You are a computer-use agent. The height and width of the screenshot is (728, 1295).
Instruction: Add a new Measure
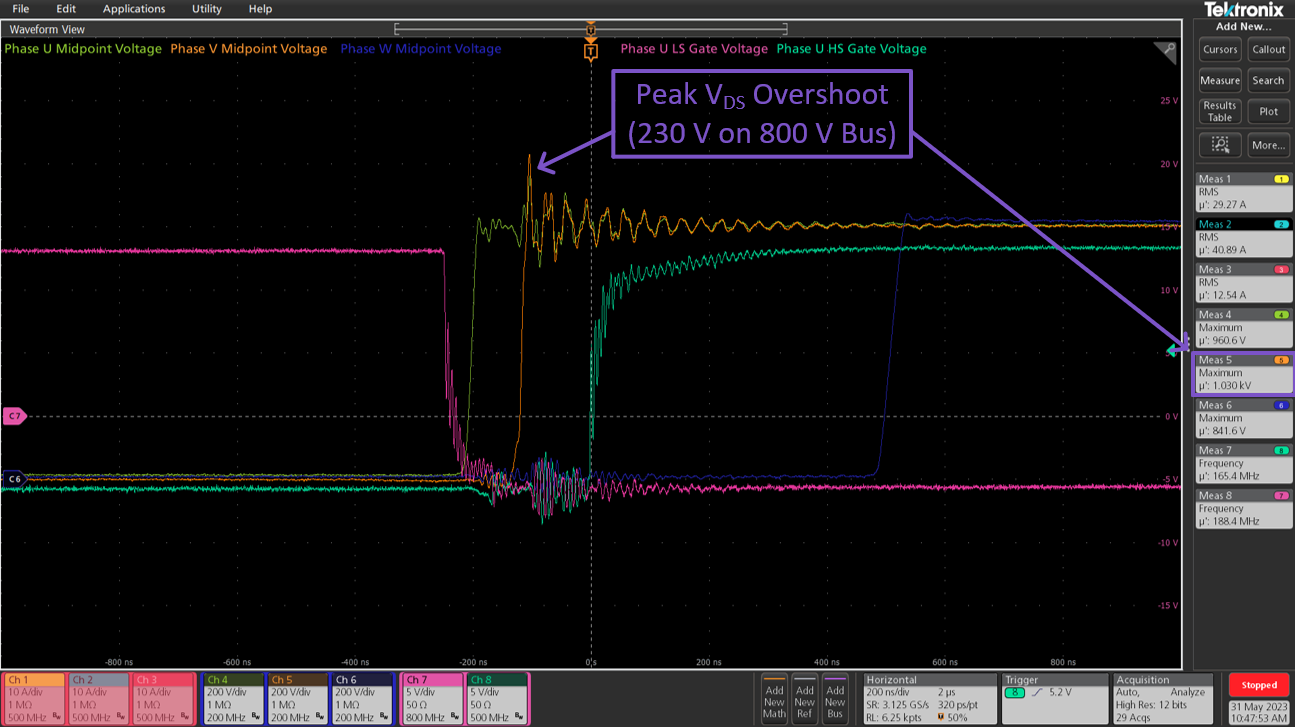point(1220,81)
